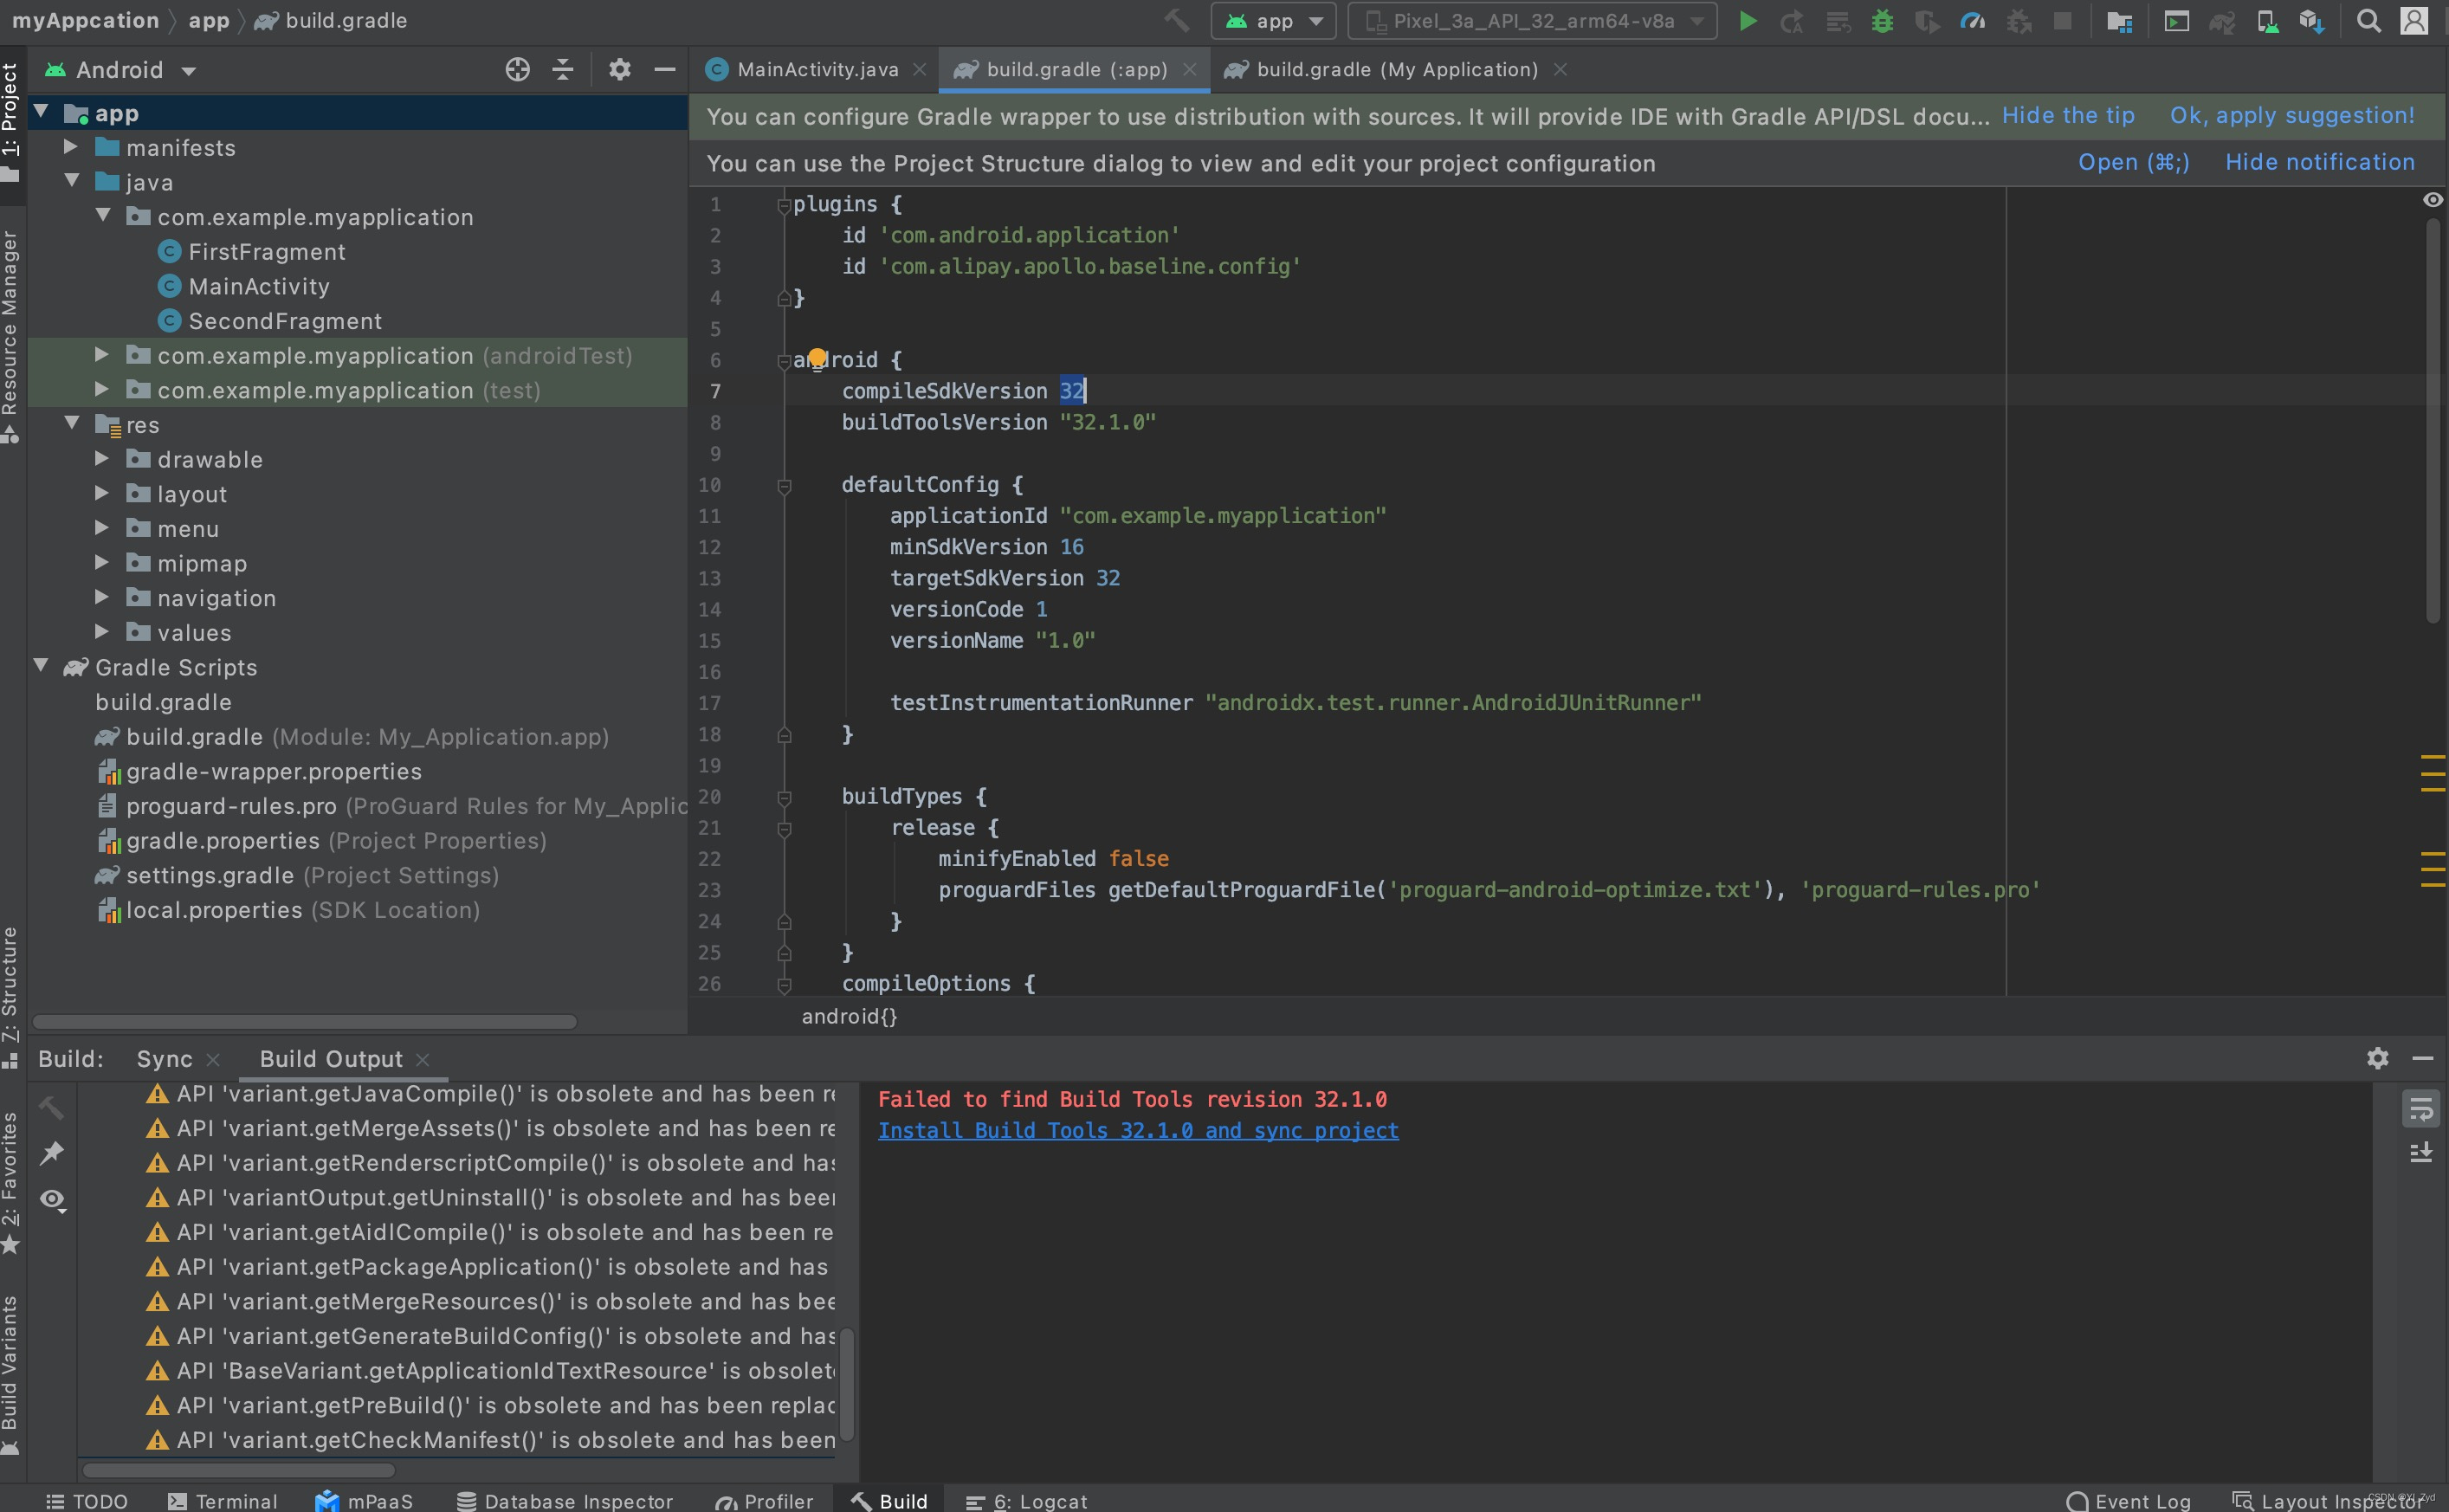Toggle the eye view filter in Build panel
The height and width of the screenshot is (1512, 2449).
pyautogui.click(x=52, y=1199)
